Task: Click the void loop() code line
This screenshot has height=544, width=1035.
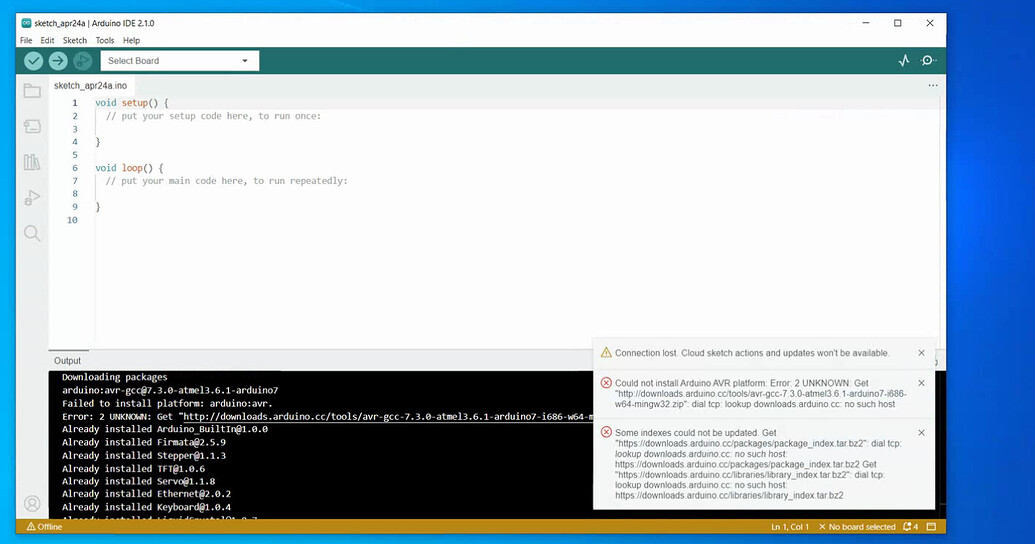Action: coord(129,168)
